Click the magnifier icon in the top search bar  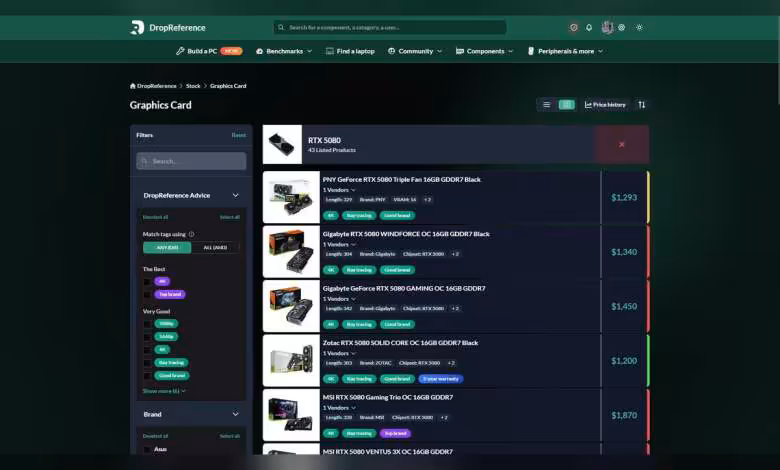[x=281, y=27]
